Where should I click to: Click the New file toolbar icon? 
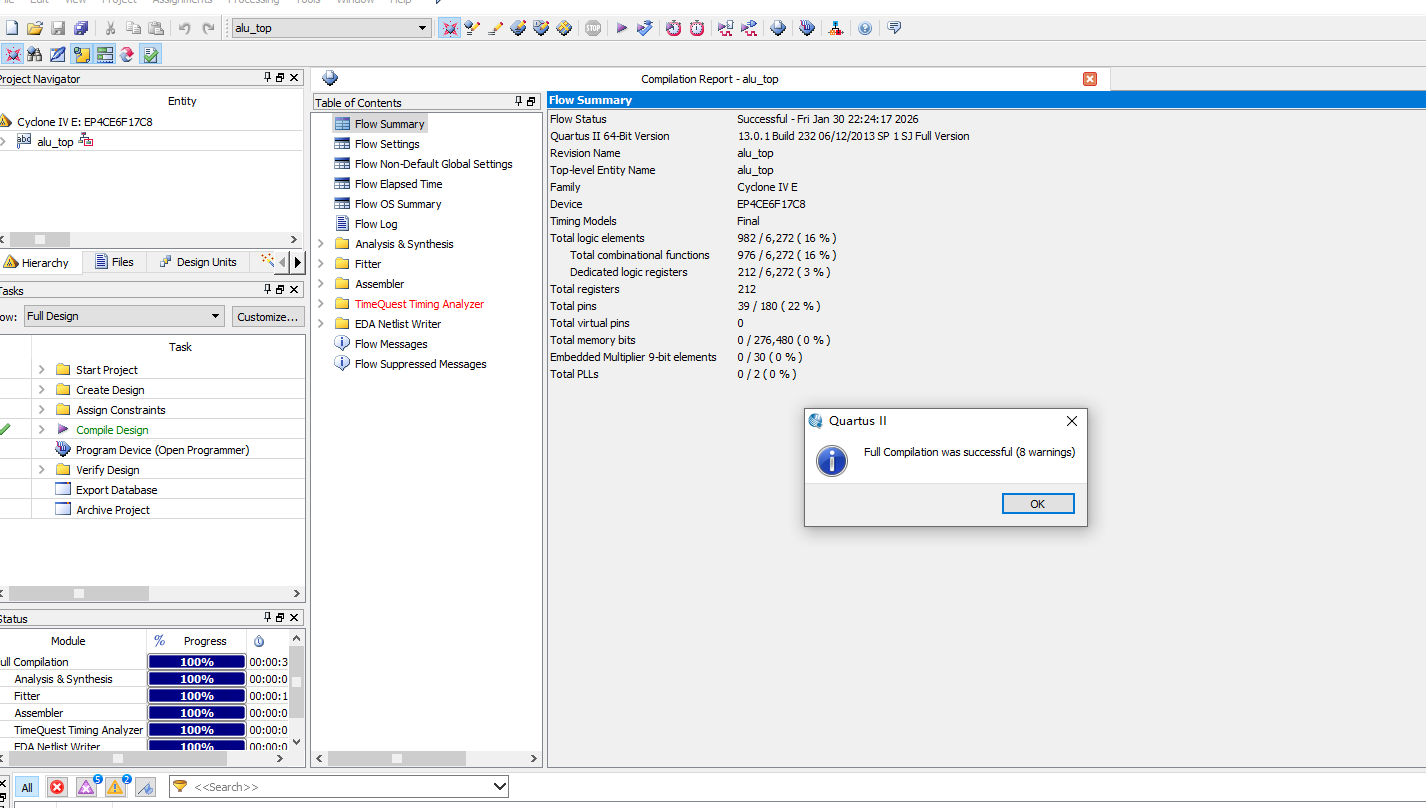13,28
